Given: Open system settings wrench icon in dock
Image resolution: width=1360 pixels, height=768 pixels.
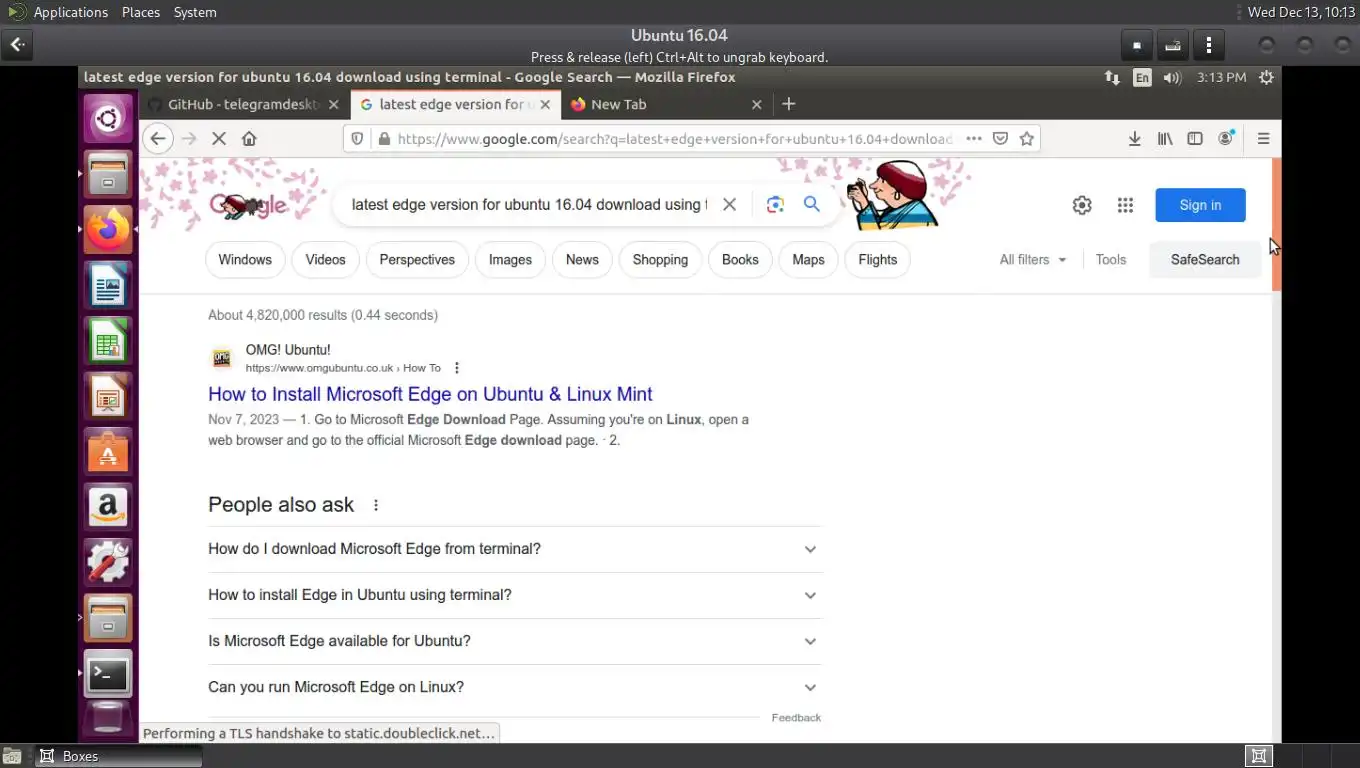Looking at the screenshot, I should click(108, 563).
